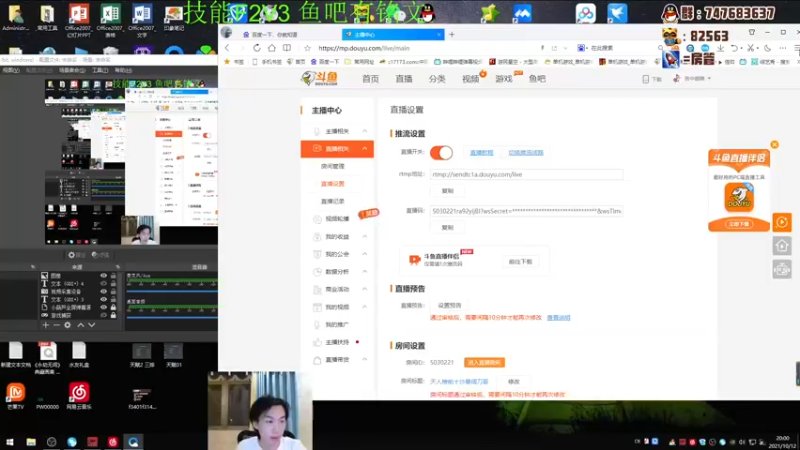Copy the 直播码 with its 复制 button
This screenshot has height=450, width=800.
[x=447, y=228]
